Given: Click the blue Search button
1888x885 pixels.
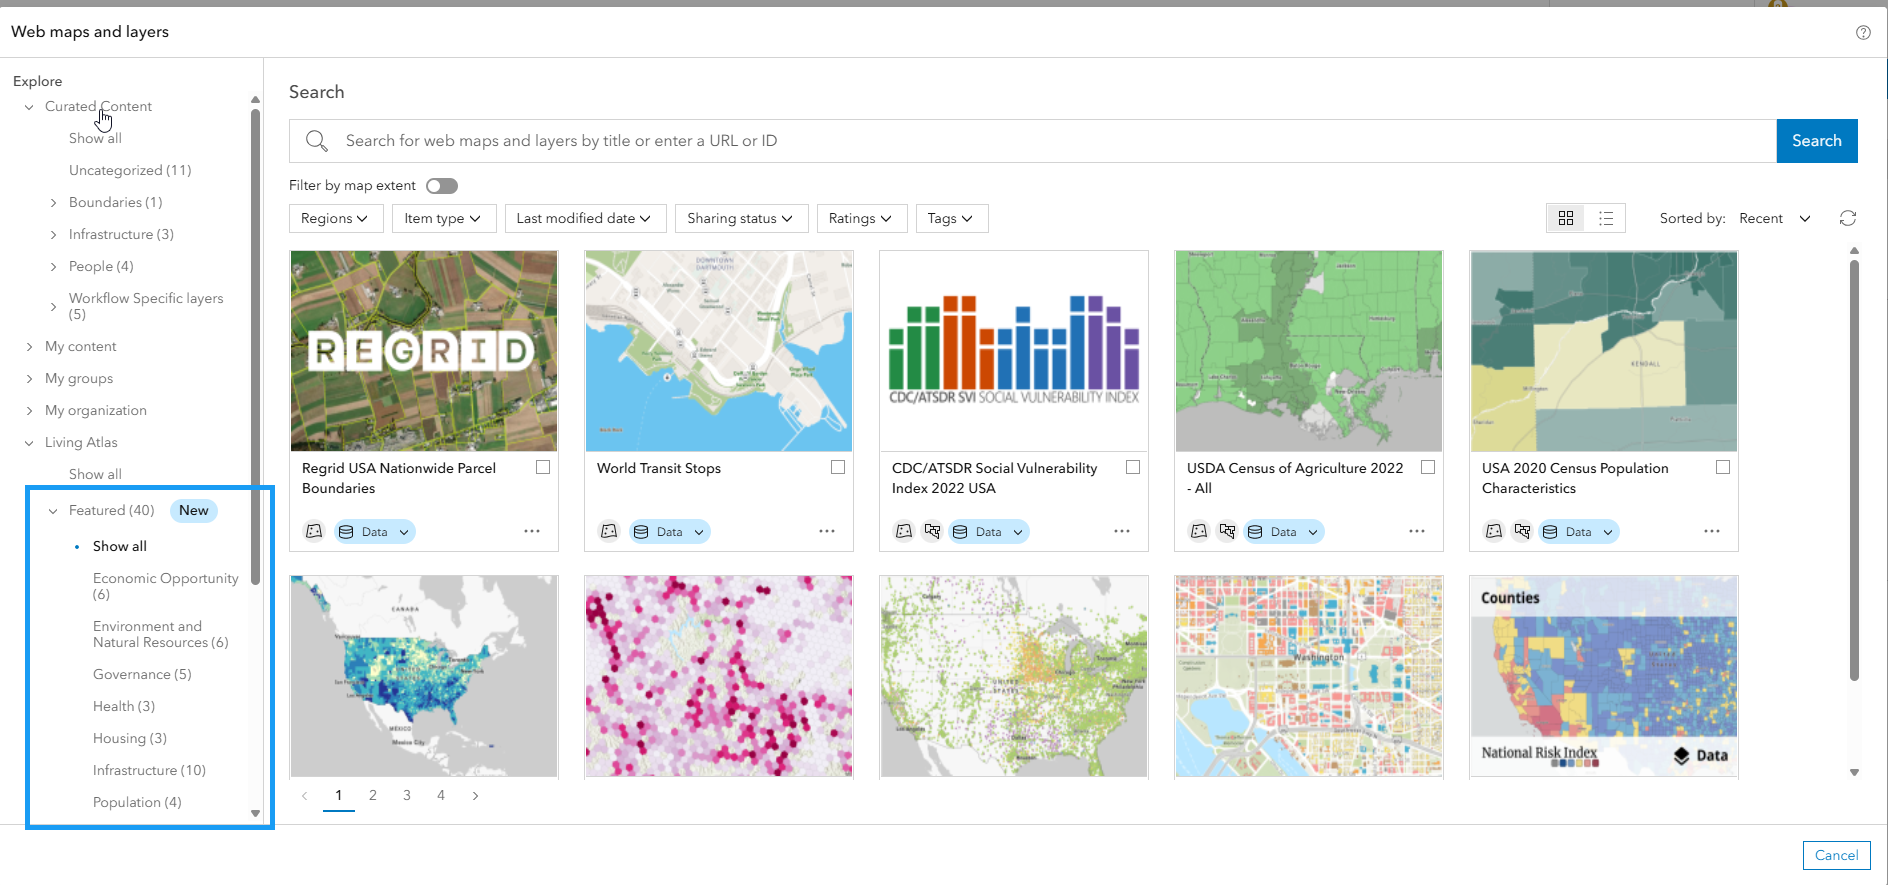Looking at the screenshot, I should pos(1816,141).
